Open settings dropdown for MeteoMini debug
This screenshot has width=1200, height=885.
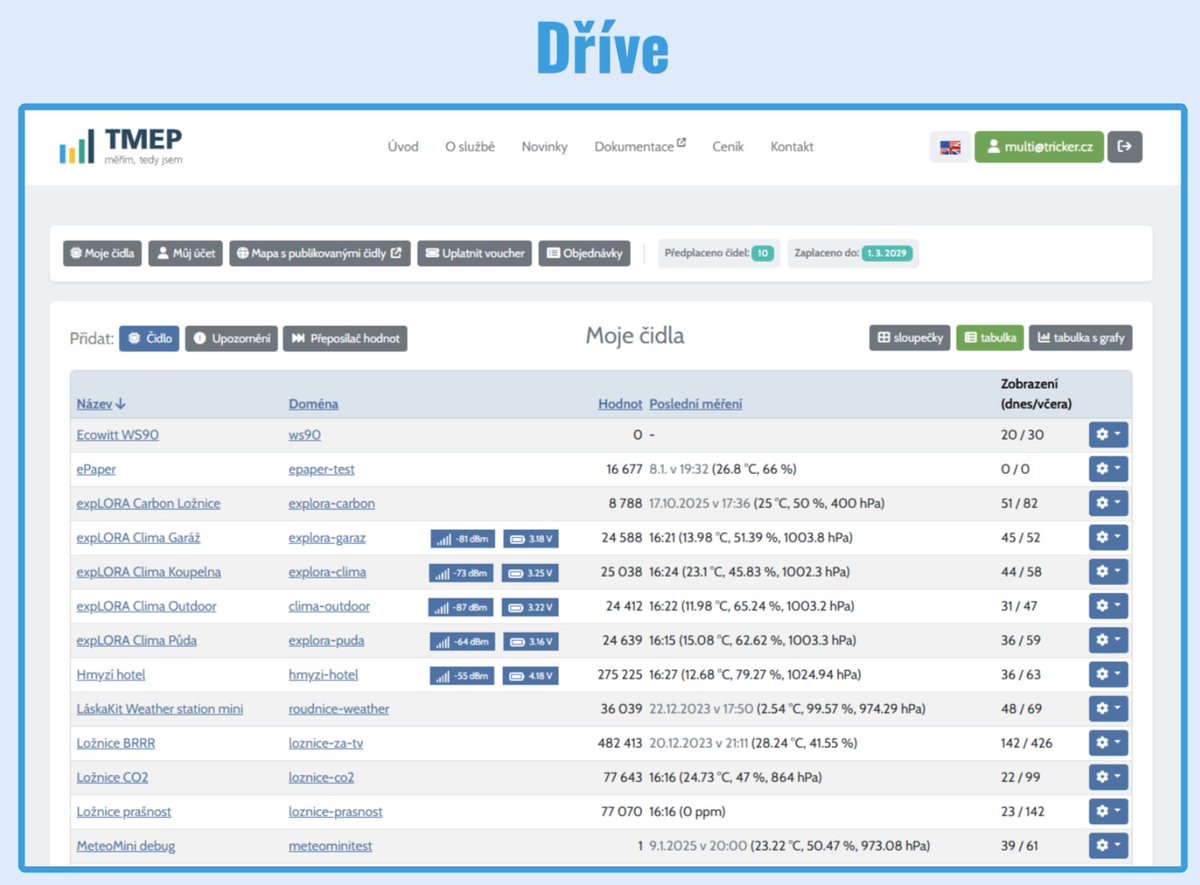(1108, 846)
